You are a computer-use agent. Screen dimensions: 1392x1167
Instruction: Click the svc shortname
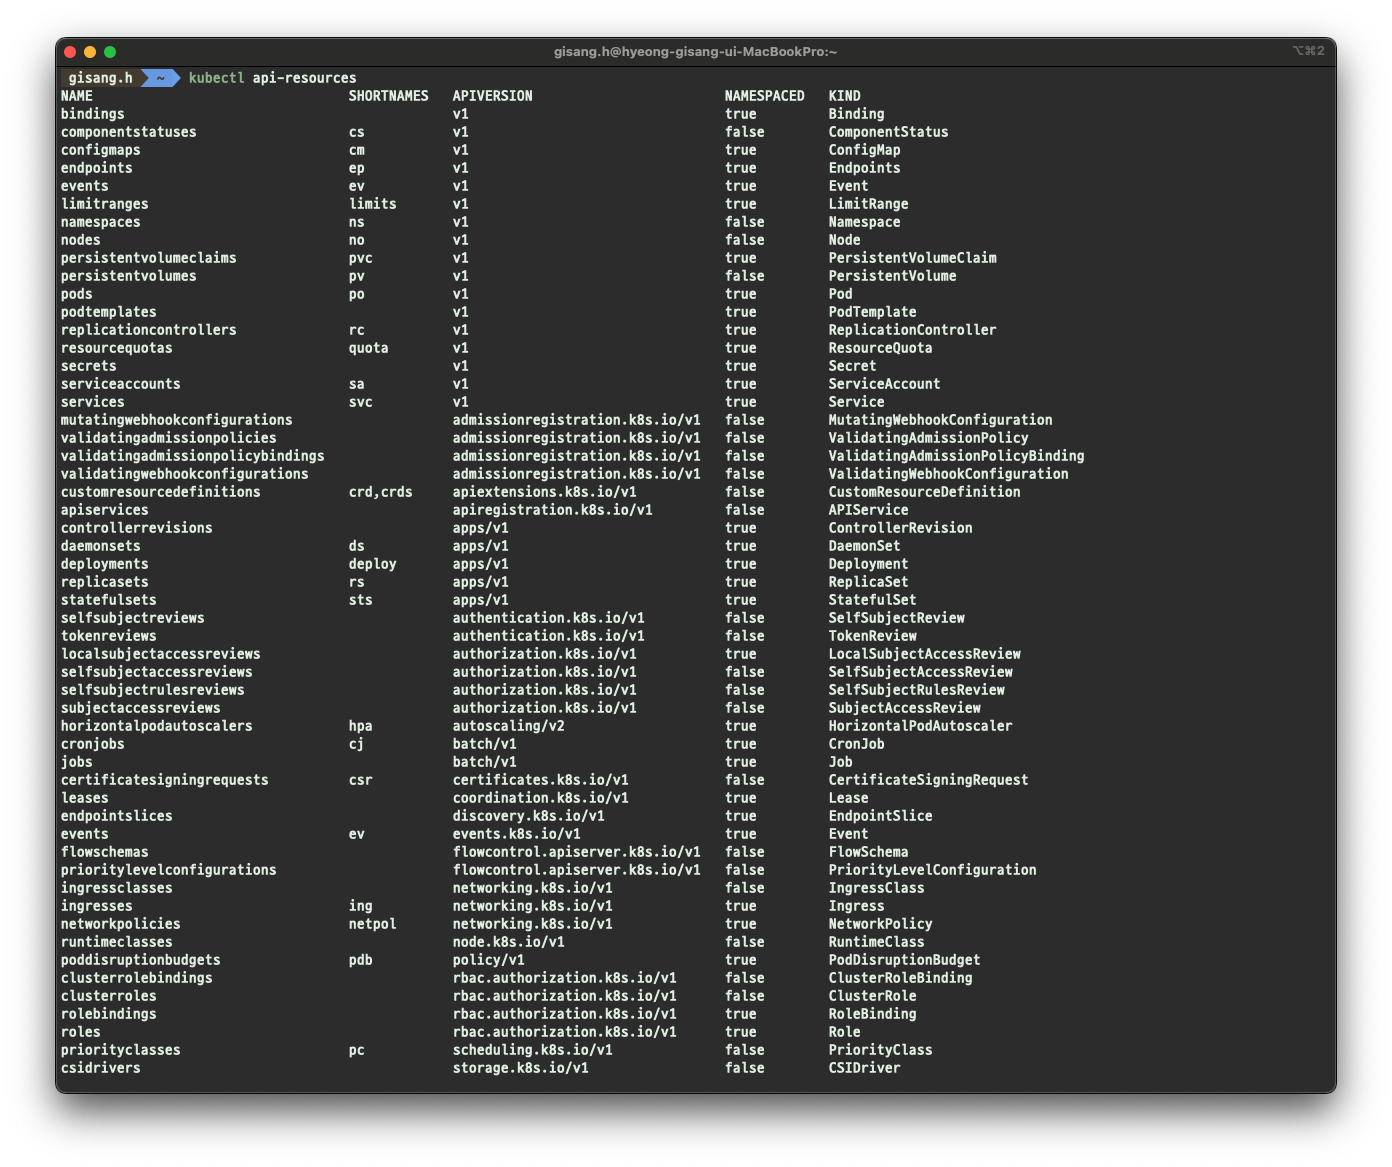[361, 402]
